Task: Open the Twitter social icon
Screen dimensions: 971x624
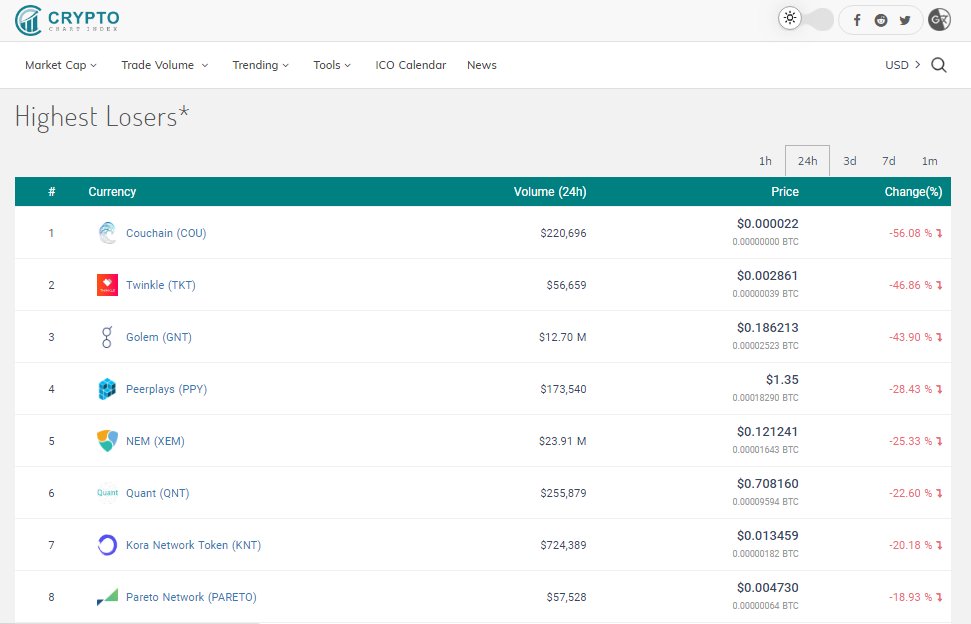Action: pyautogui.click(x=905, y=20)
